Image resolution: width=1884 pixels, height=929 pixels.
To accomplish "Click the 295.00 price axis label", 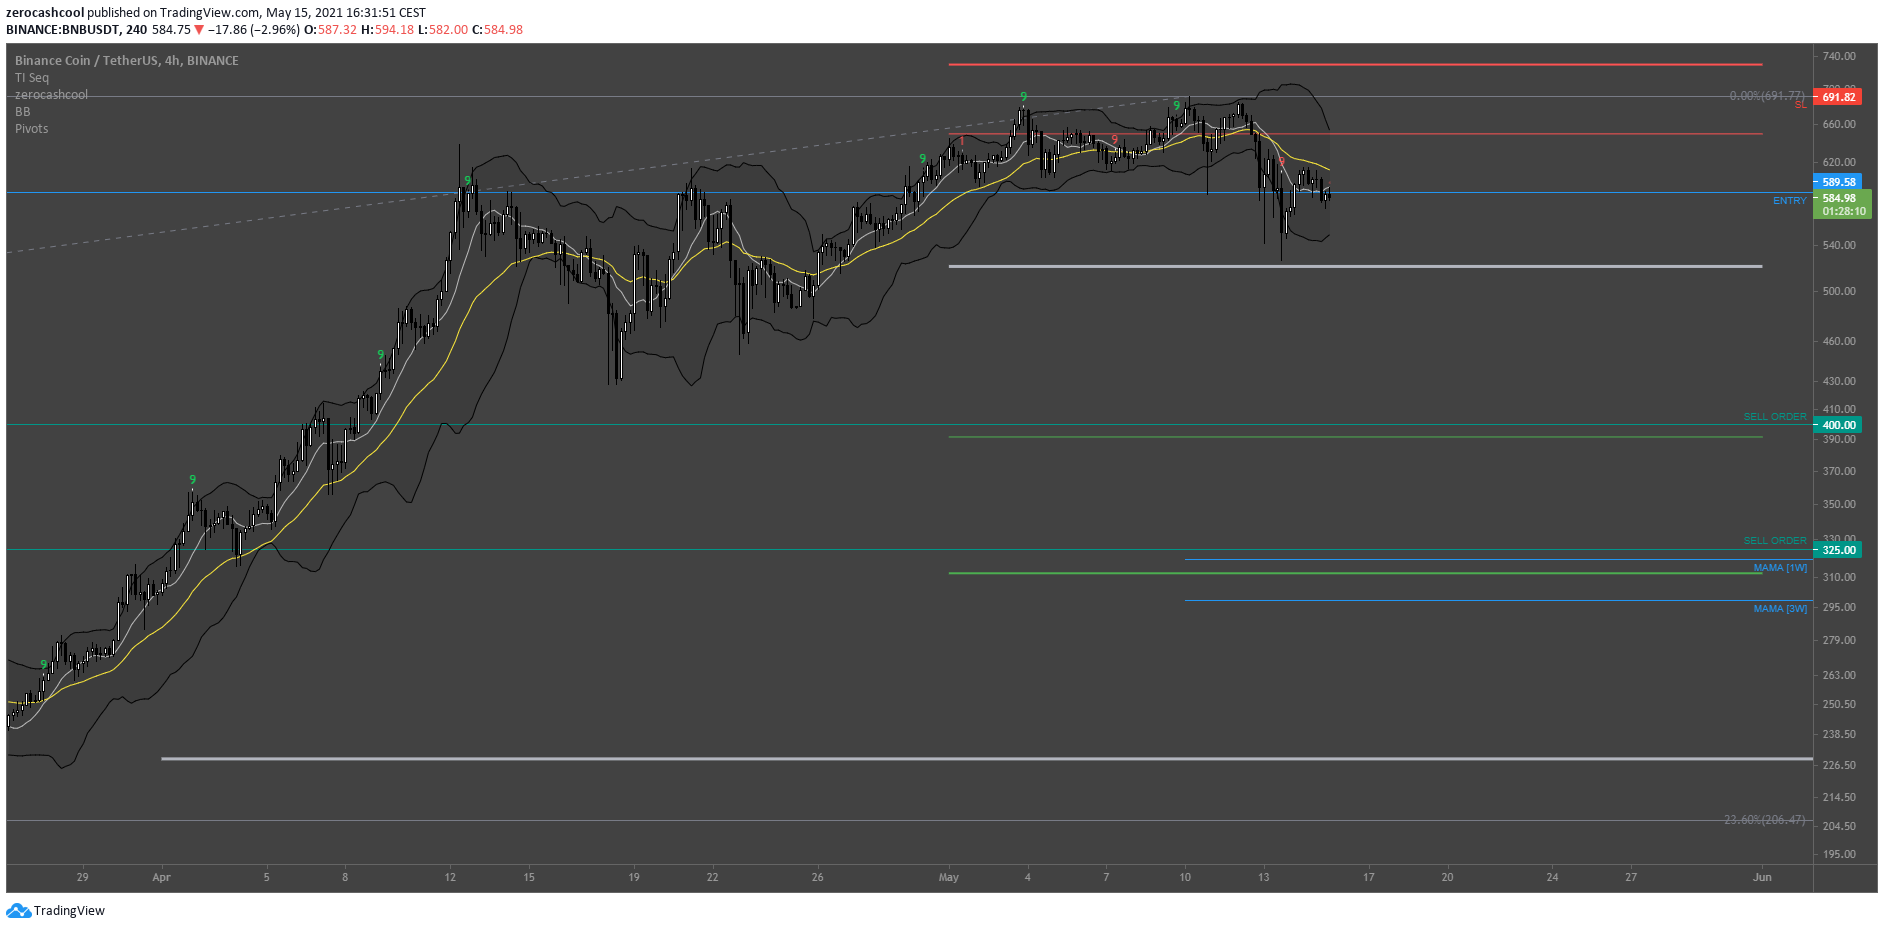I will (x=1839, y=607).
